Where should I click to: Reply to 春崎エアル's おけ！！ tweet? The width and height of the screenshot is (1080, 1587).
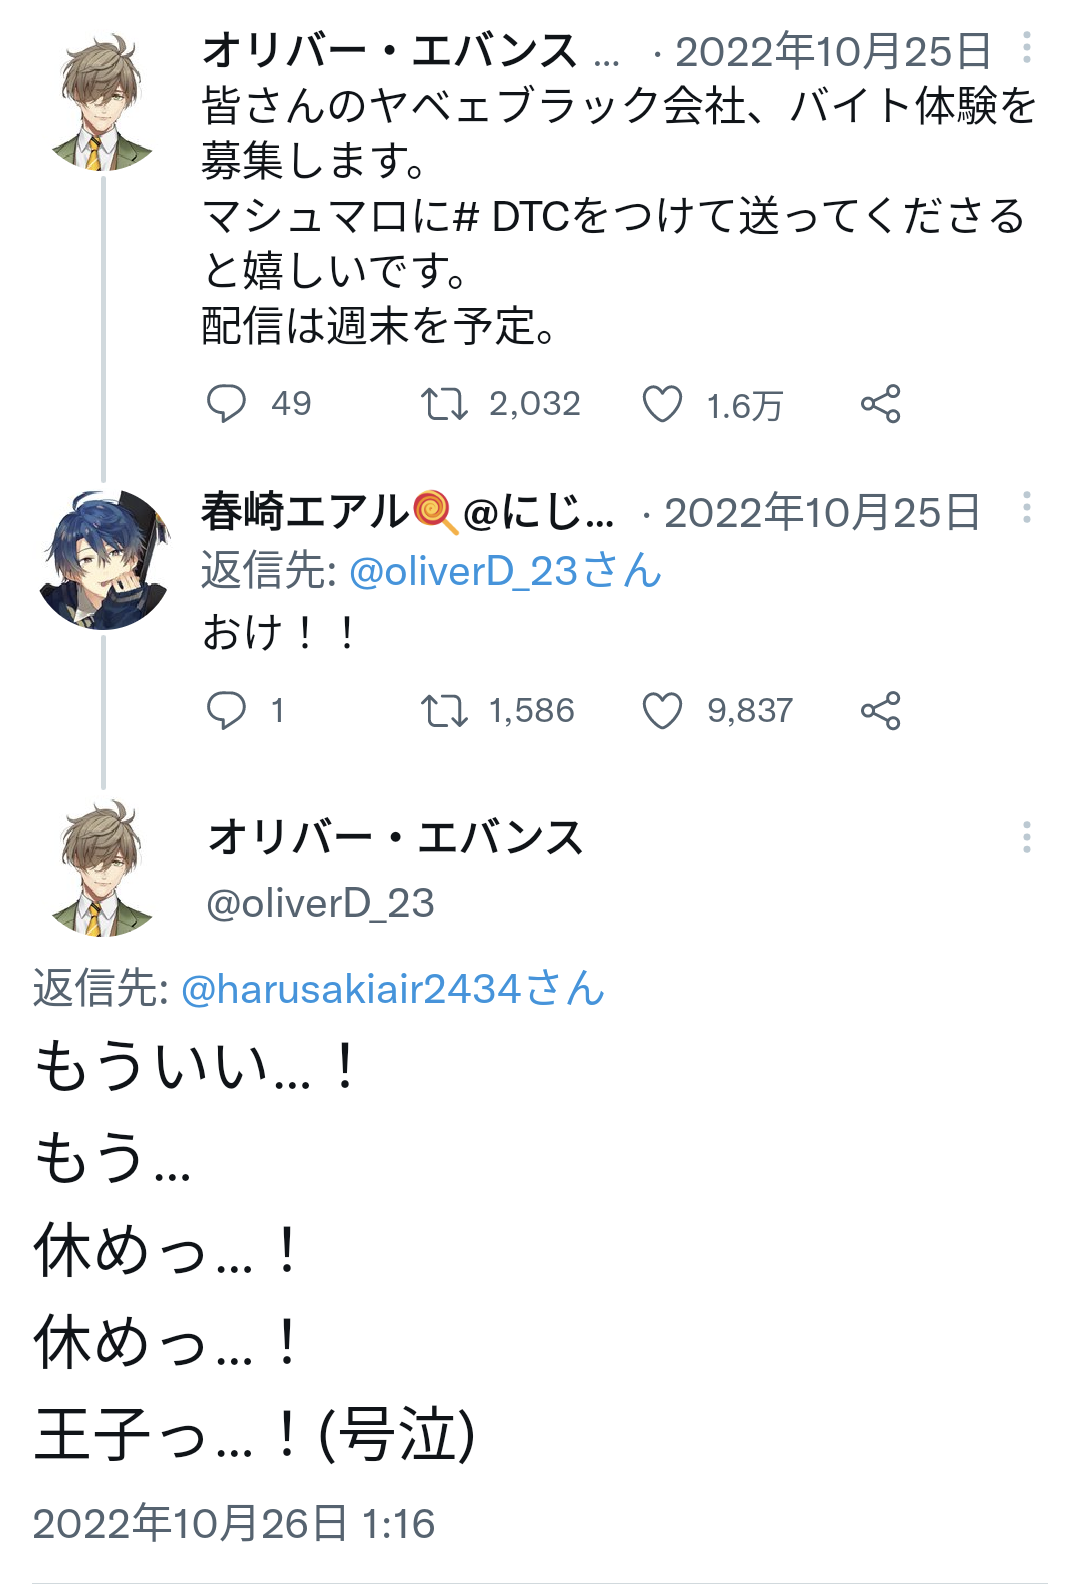226,711
